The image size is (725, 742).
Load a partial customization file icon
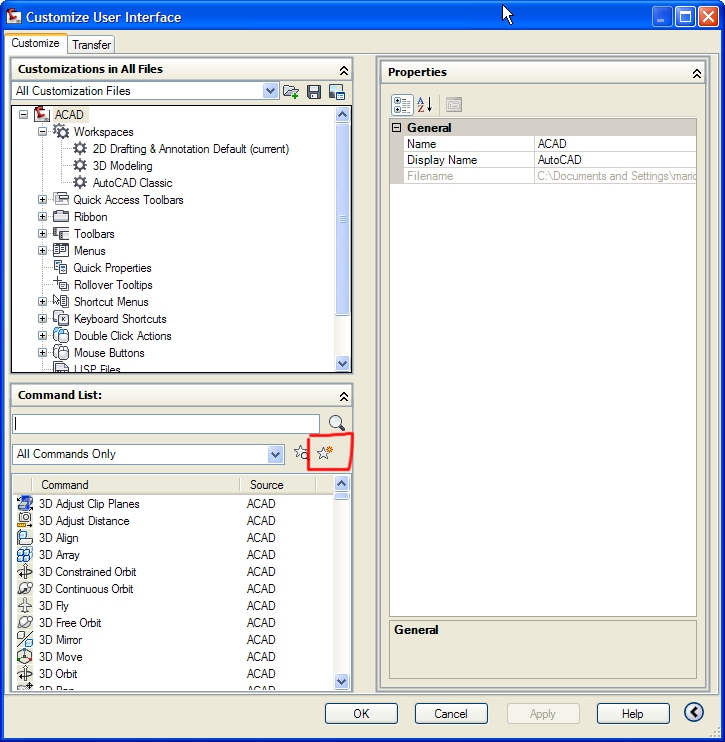pyautogui.click(x=291, y=91)
